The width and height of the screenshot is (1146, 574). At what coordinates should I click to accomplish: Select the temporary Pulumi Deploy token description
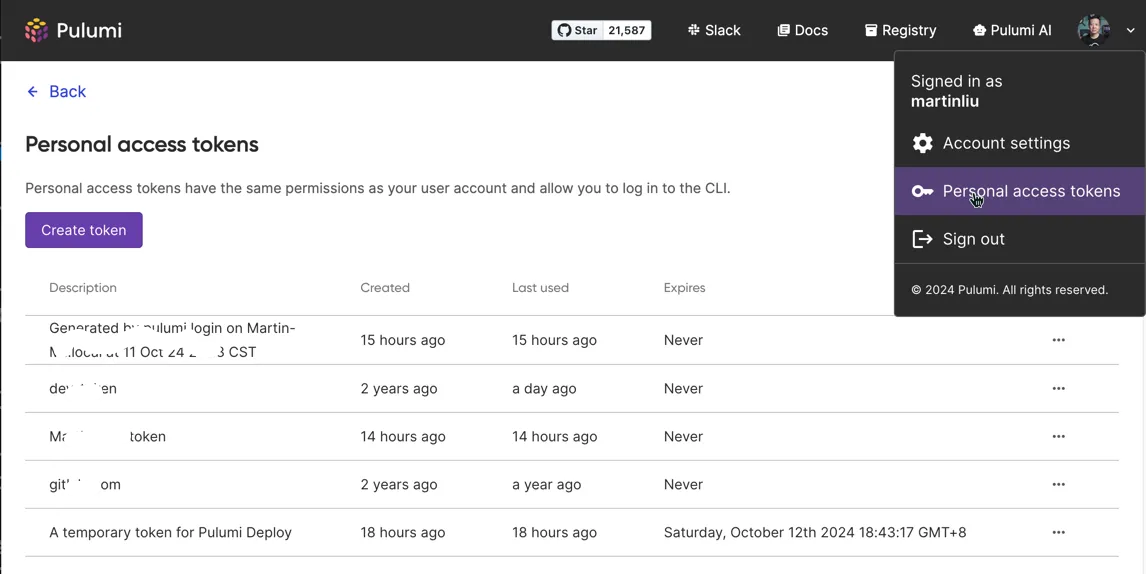170,532
